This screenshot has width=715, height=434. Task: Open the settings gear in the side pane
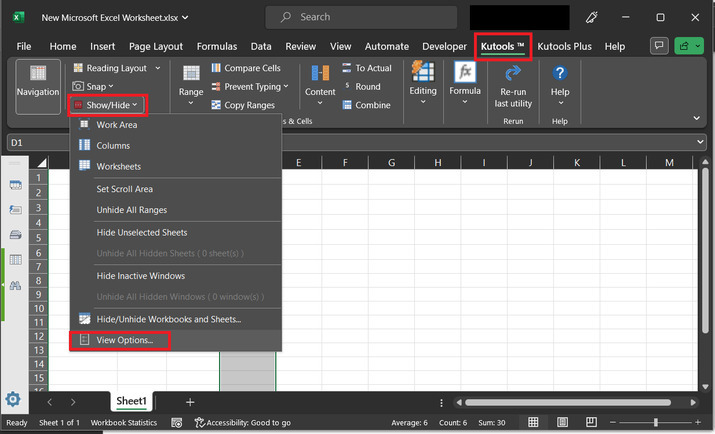coord(13,399)
